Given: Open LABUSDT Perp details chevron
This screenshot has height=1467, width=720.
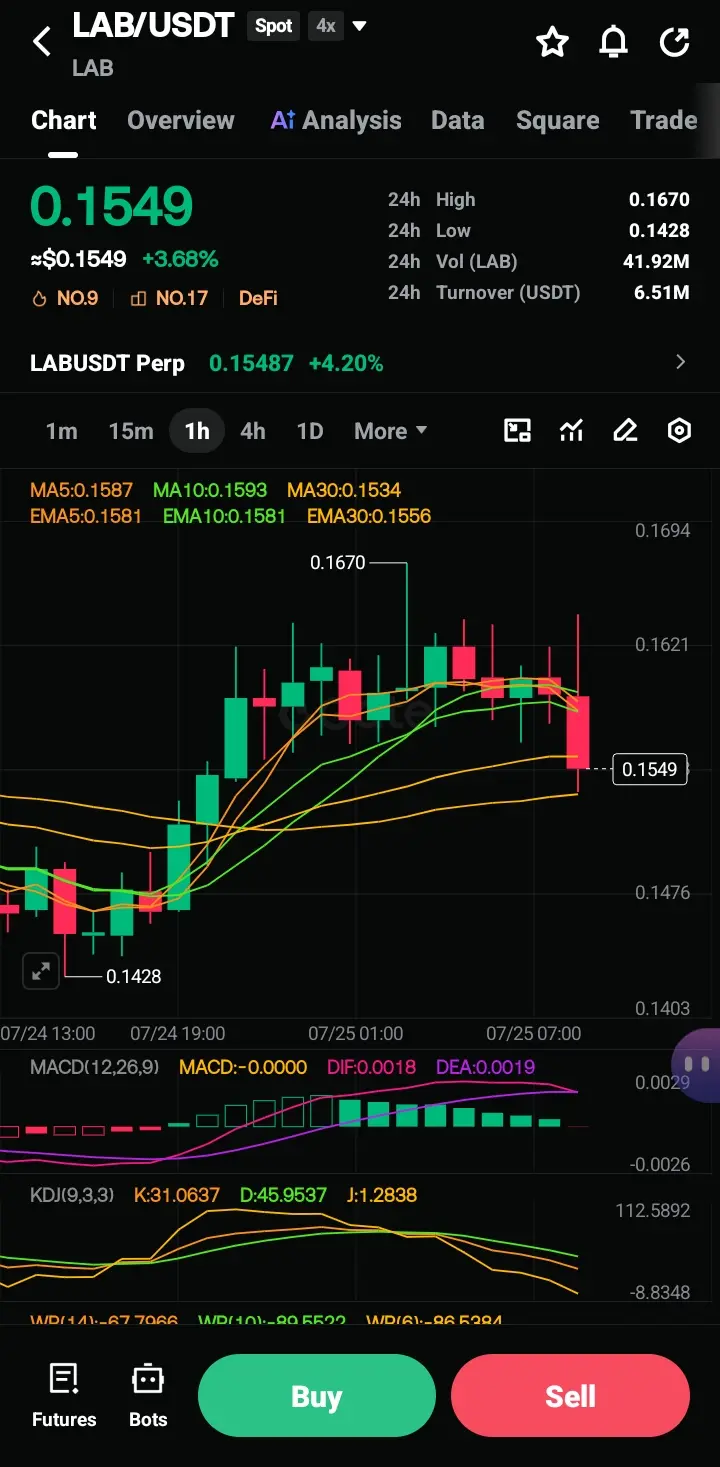Looking at the screenshot, I should (x=681, y=362).
